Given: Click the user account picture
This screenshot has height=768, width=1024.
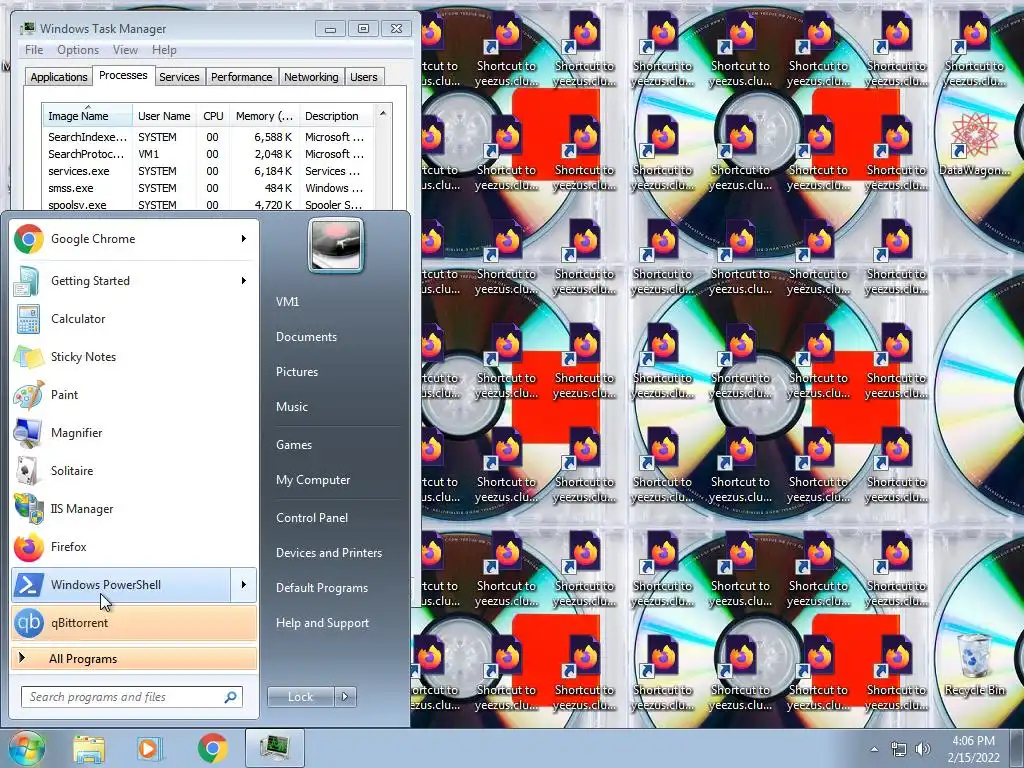Looking at the screenshot, I should point(336,246).
